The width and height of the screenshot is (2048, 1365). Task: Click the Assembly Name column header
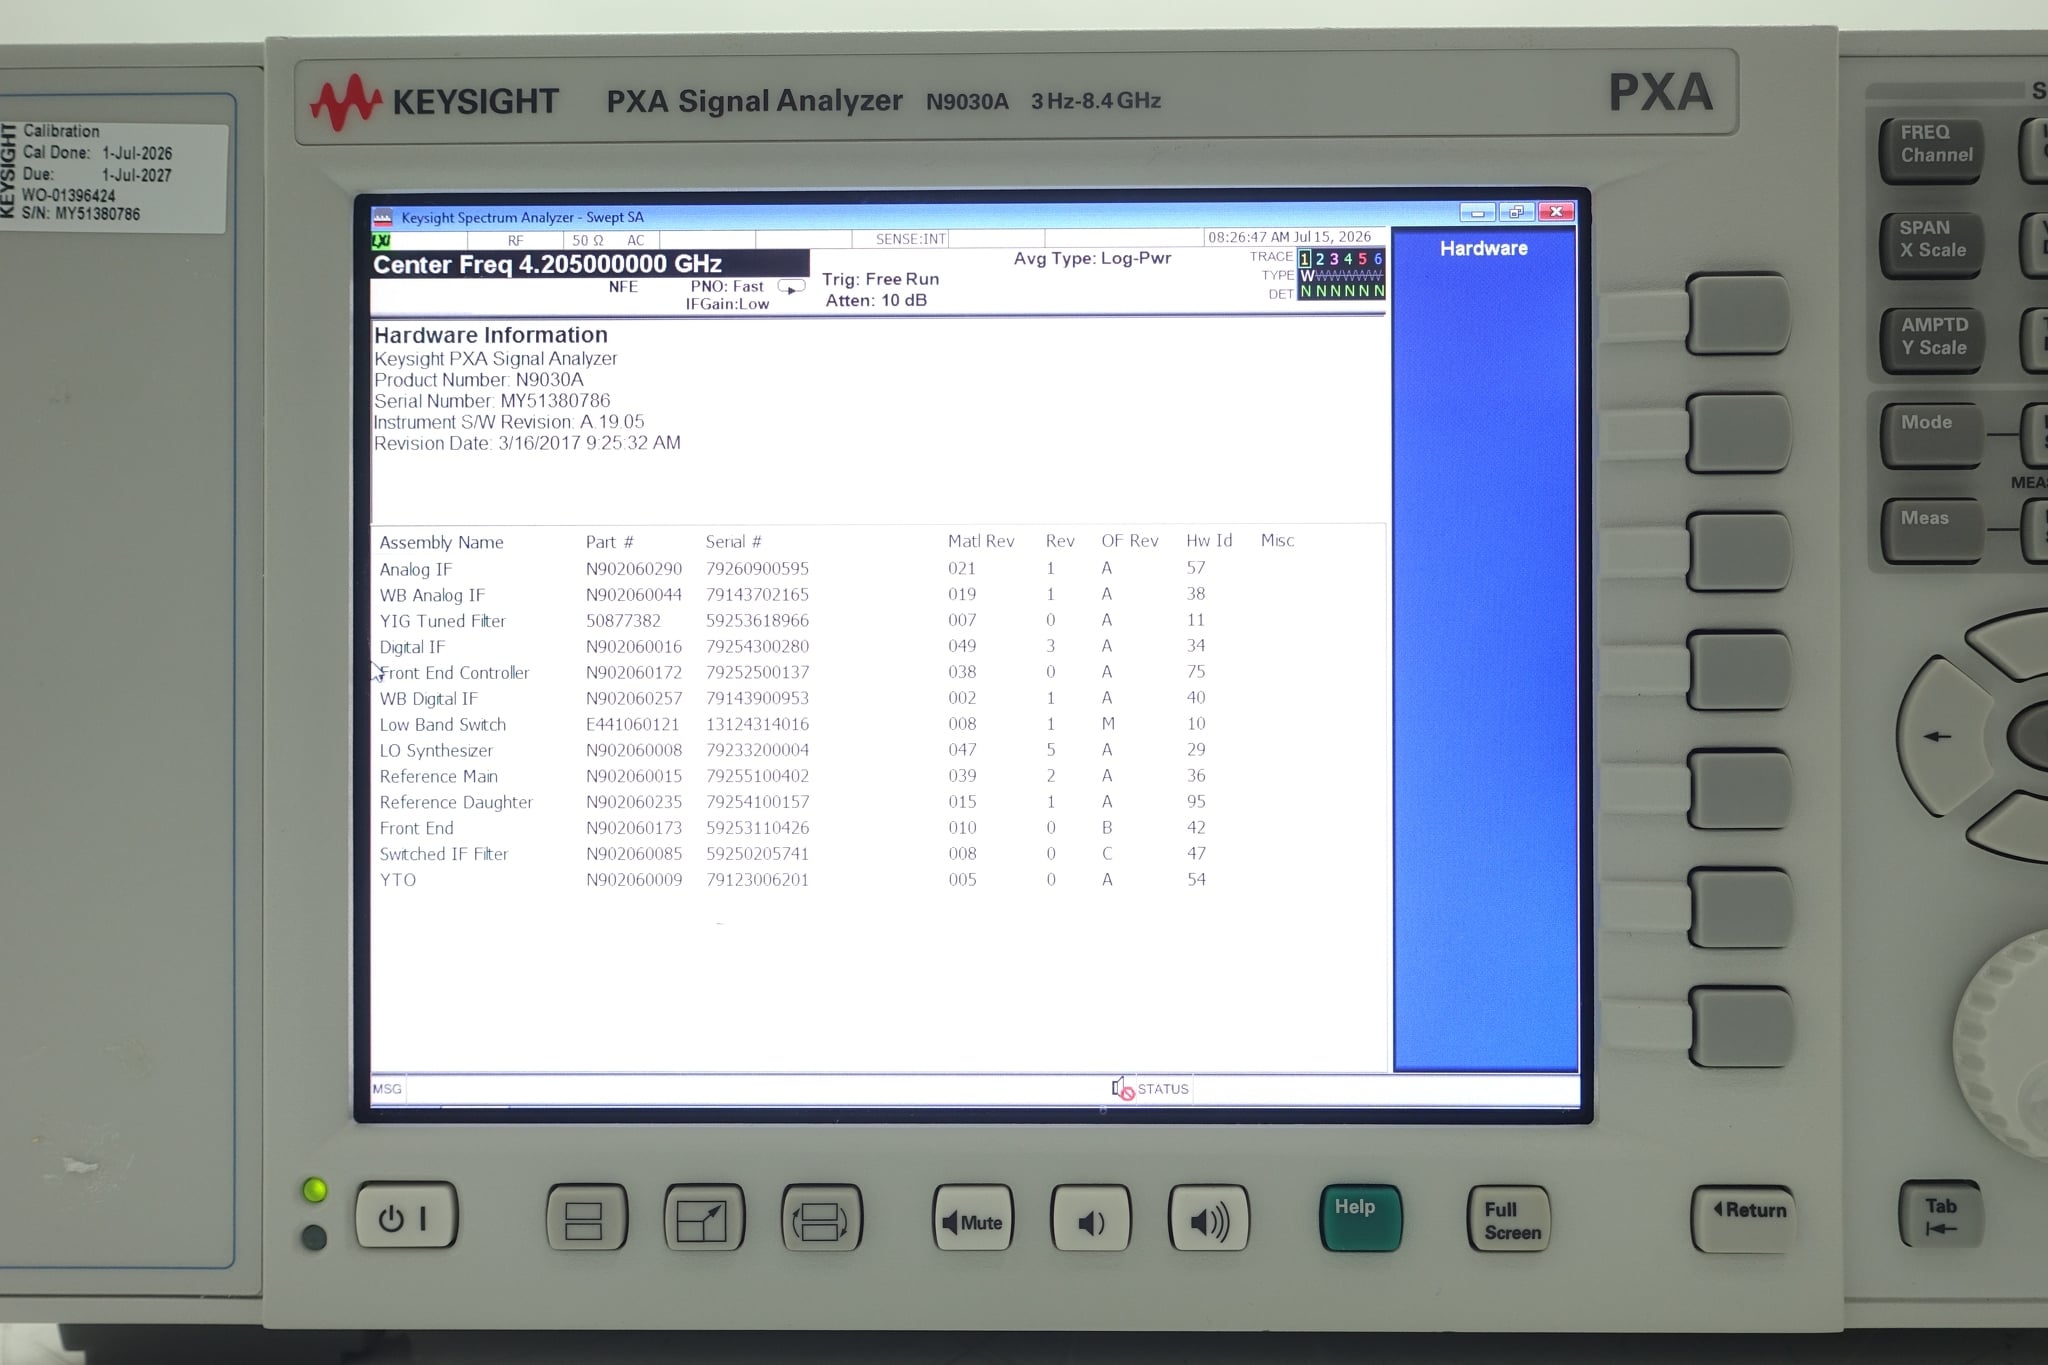(441, 542)
